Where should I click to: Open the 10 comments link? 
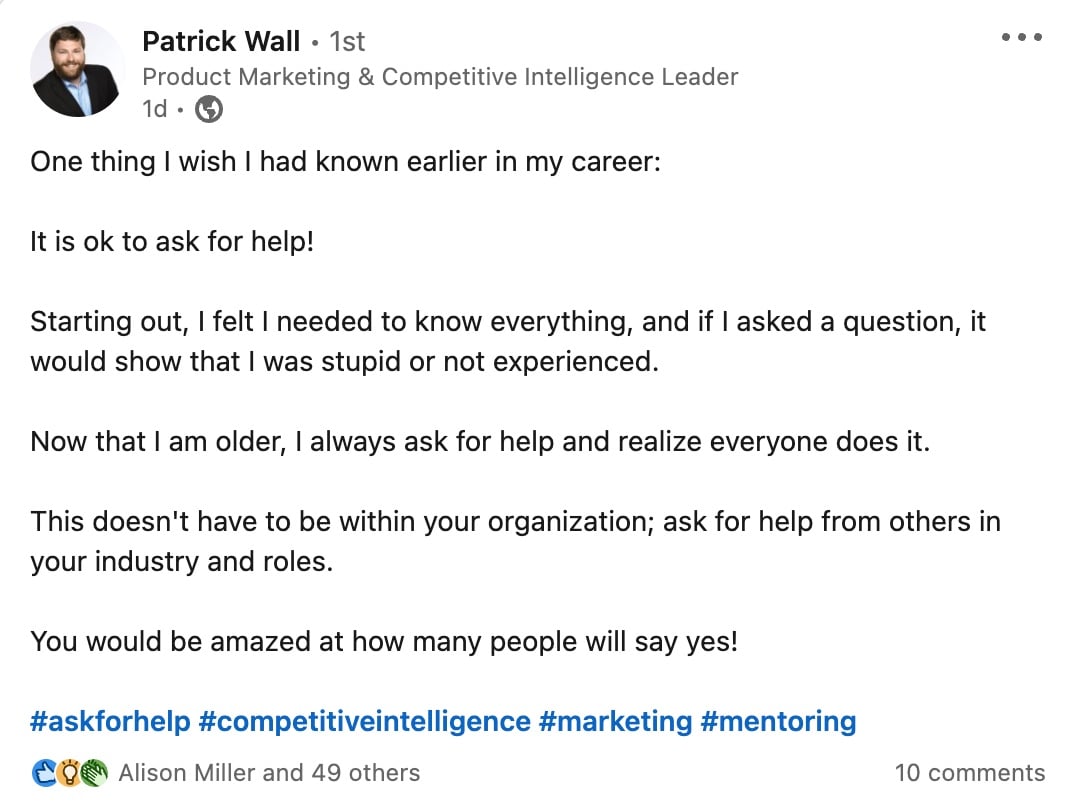point(969,773)
